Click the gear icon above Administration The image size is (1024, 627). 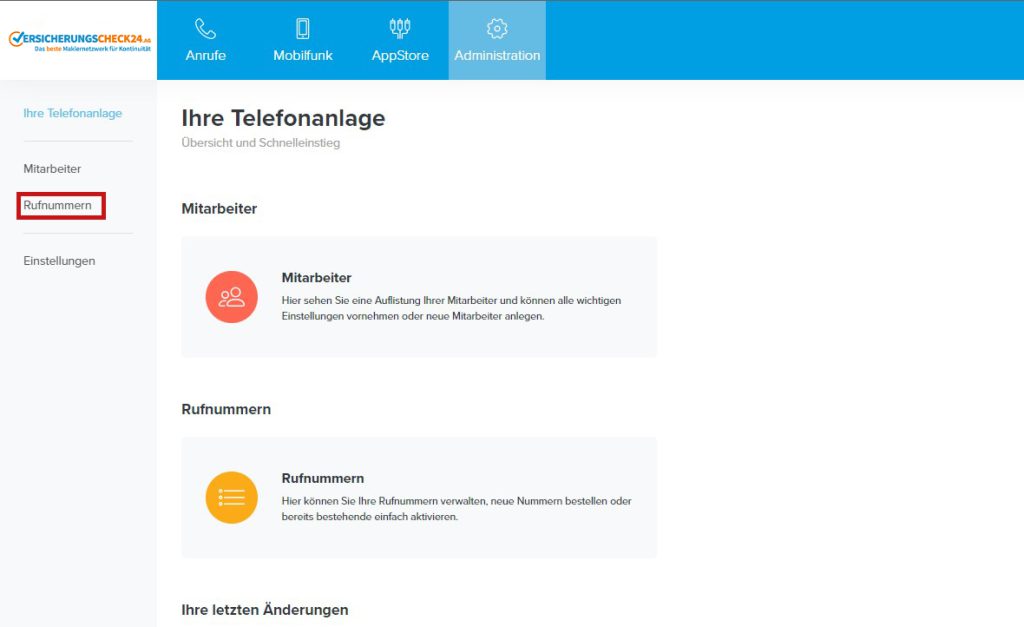497,29
